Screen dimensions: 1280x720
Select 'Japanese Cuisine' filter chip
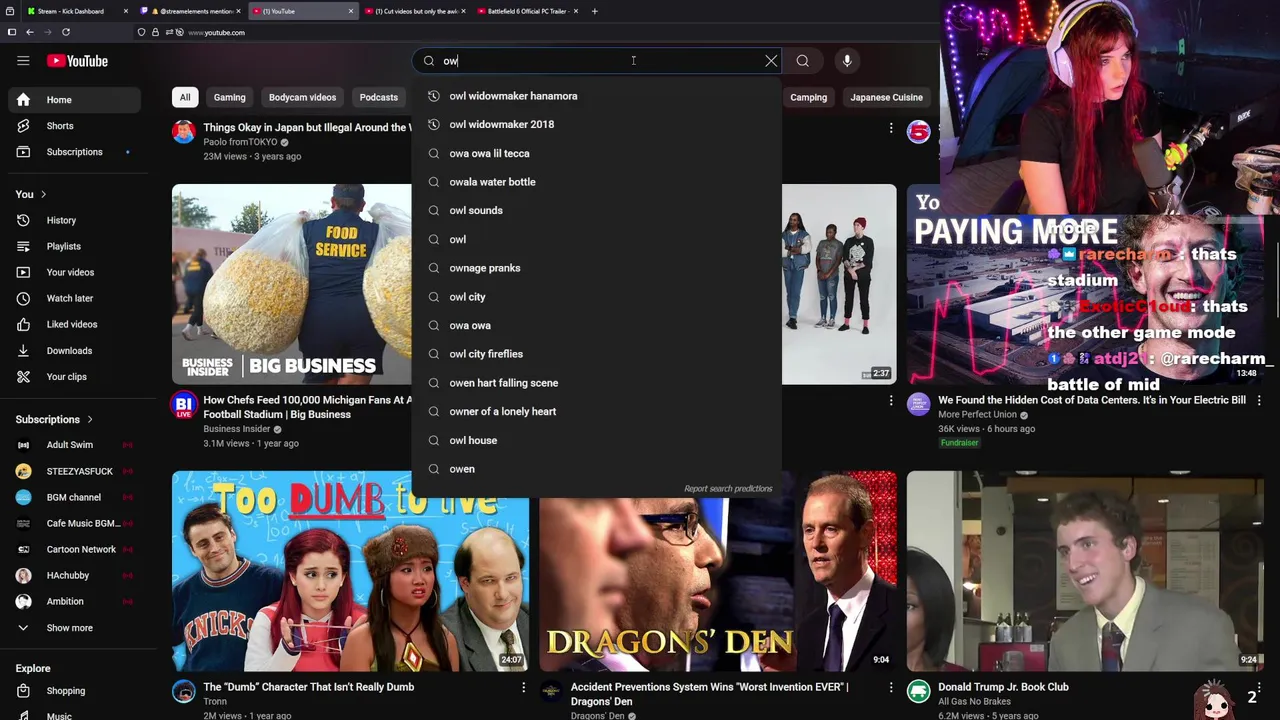[x=886, y=97]
